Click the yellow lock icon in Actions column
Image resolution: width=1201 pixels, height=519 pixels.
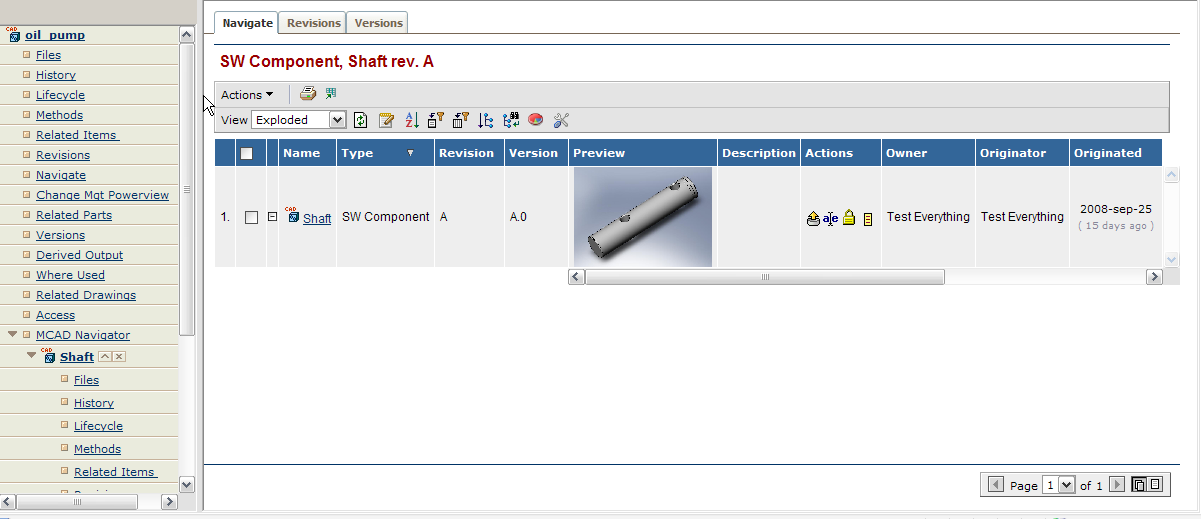click(x=849, y=218)
